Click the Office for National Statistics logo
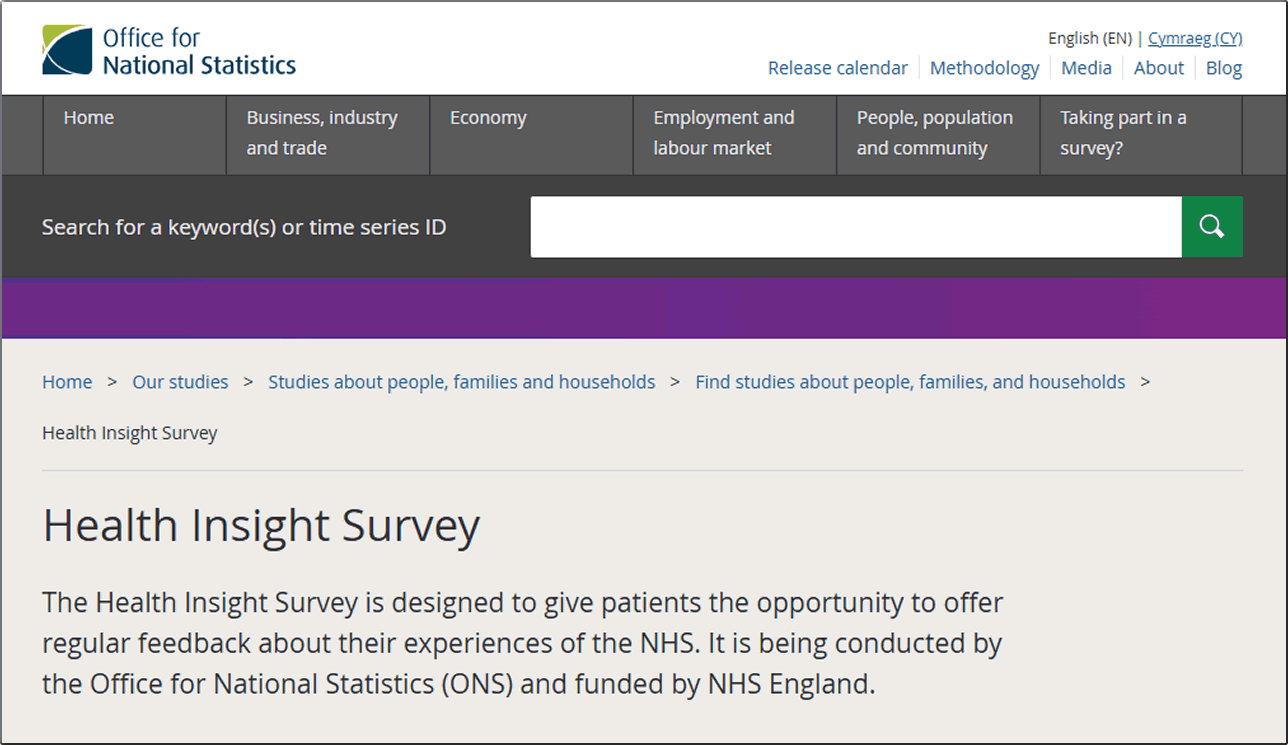Screen dimensions: 1288x745 (169, 51)
